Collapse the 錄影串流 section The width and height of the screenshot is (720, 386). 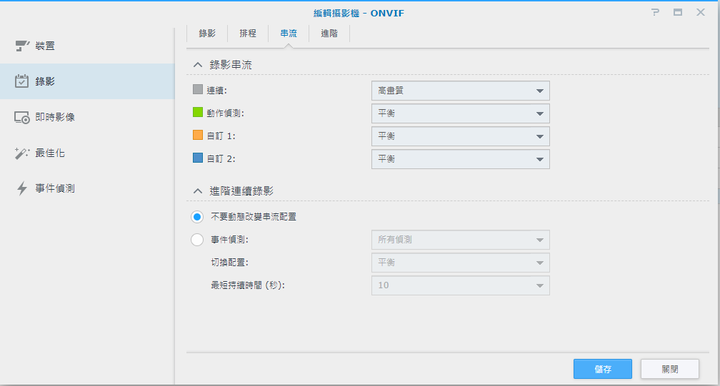(x=197, y=65)
